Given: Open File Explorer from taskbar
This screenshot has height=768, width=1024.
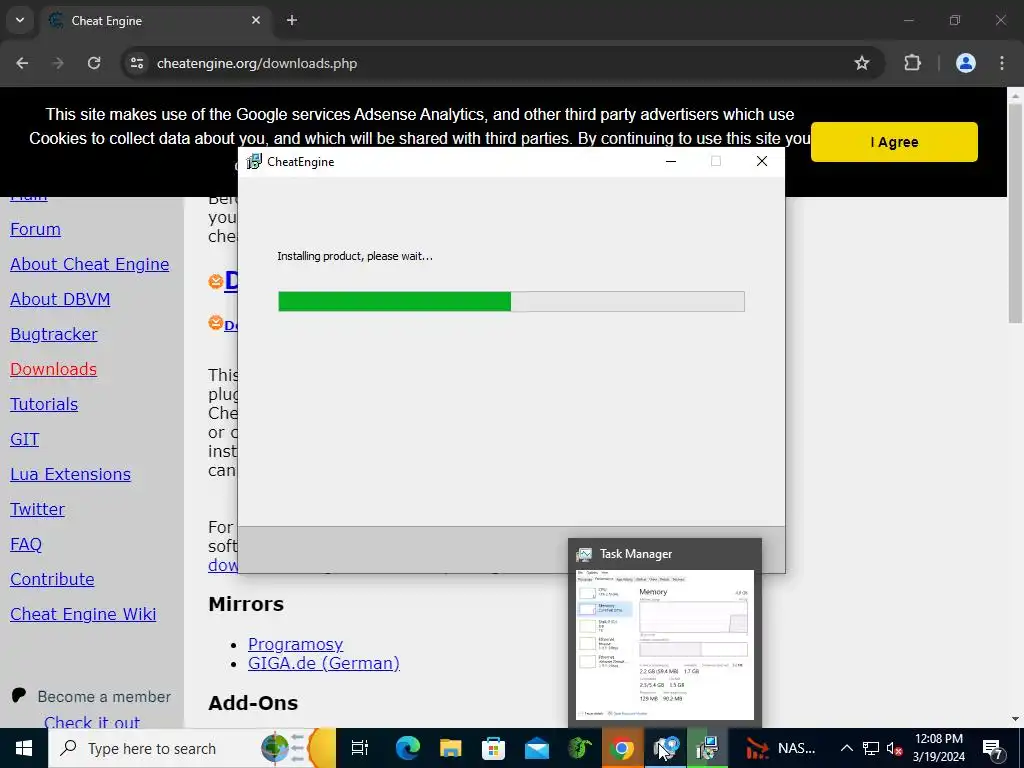Looking at the screenshot, I should (x=451, y=748).
